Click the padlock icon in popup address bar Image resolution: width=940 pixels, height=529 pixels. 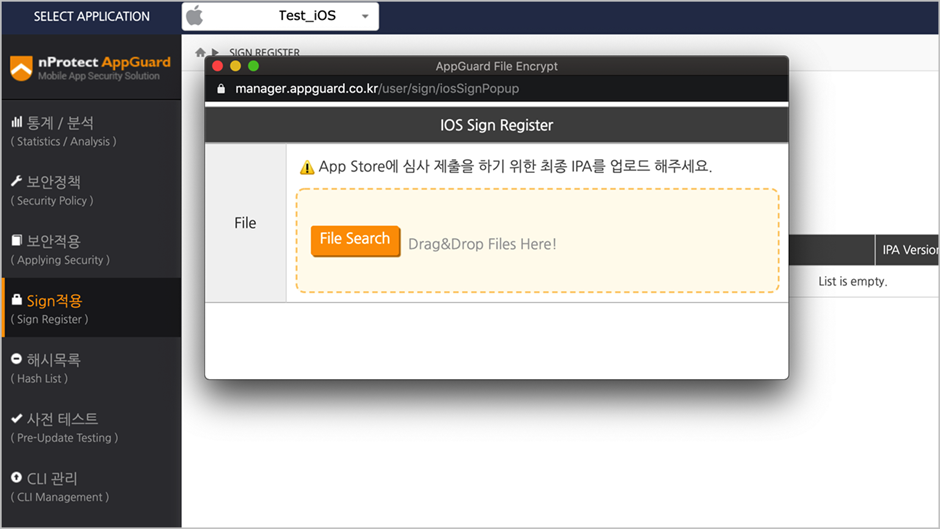[x=221, y=89]
